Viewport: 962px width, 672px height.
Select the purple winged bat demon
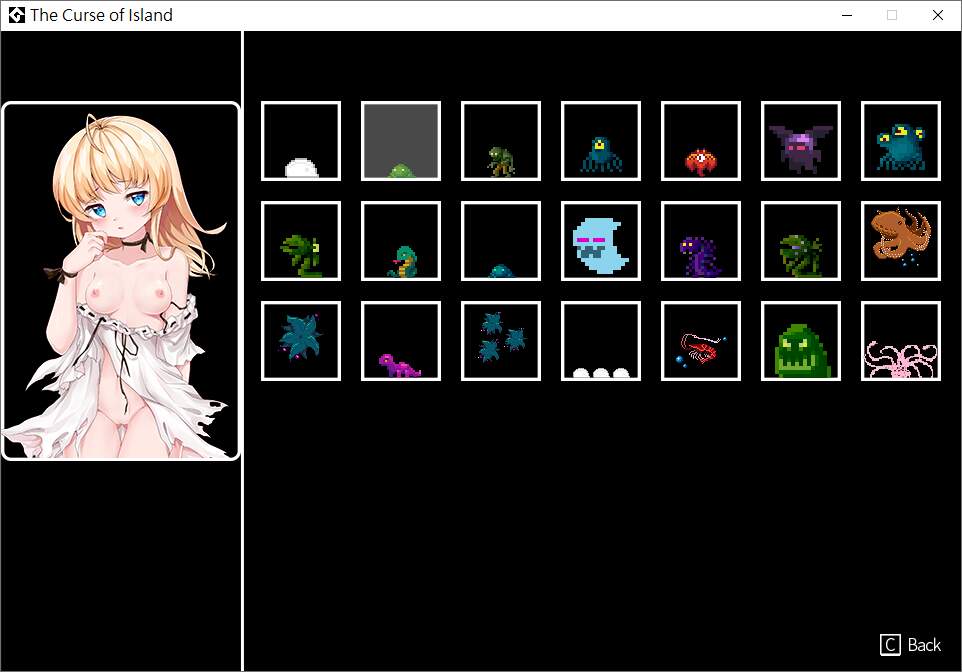801,141
